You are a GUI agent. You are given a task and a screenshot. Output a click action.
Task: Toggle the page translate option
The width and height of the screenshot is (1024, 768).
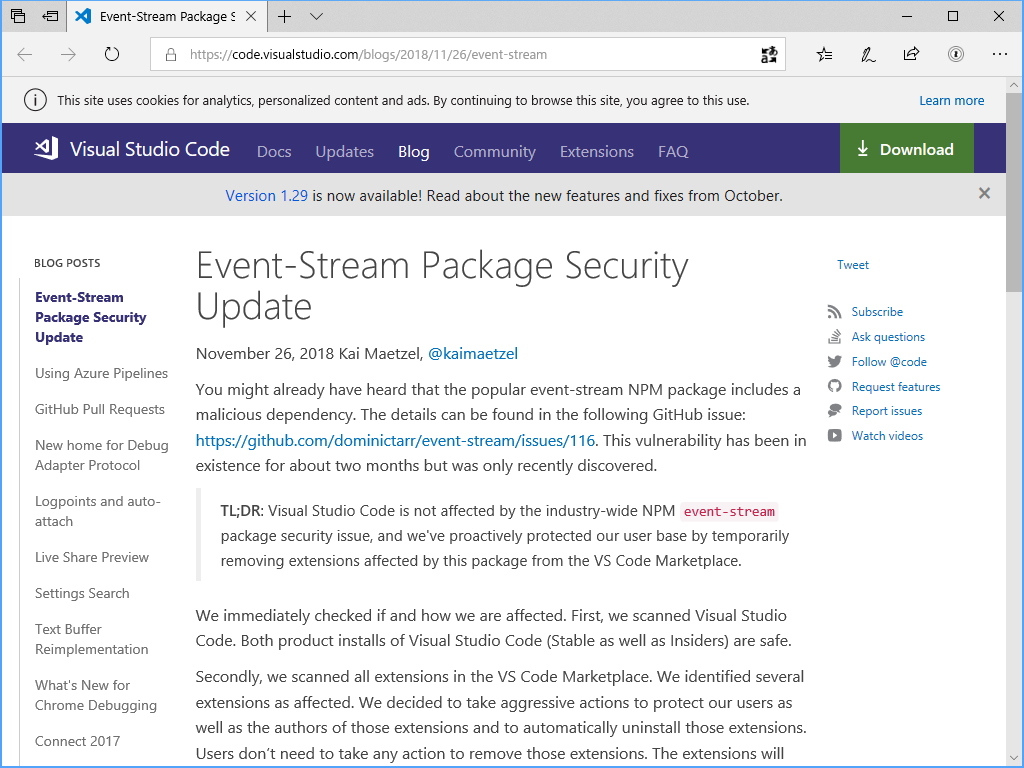click(768, 54)
